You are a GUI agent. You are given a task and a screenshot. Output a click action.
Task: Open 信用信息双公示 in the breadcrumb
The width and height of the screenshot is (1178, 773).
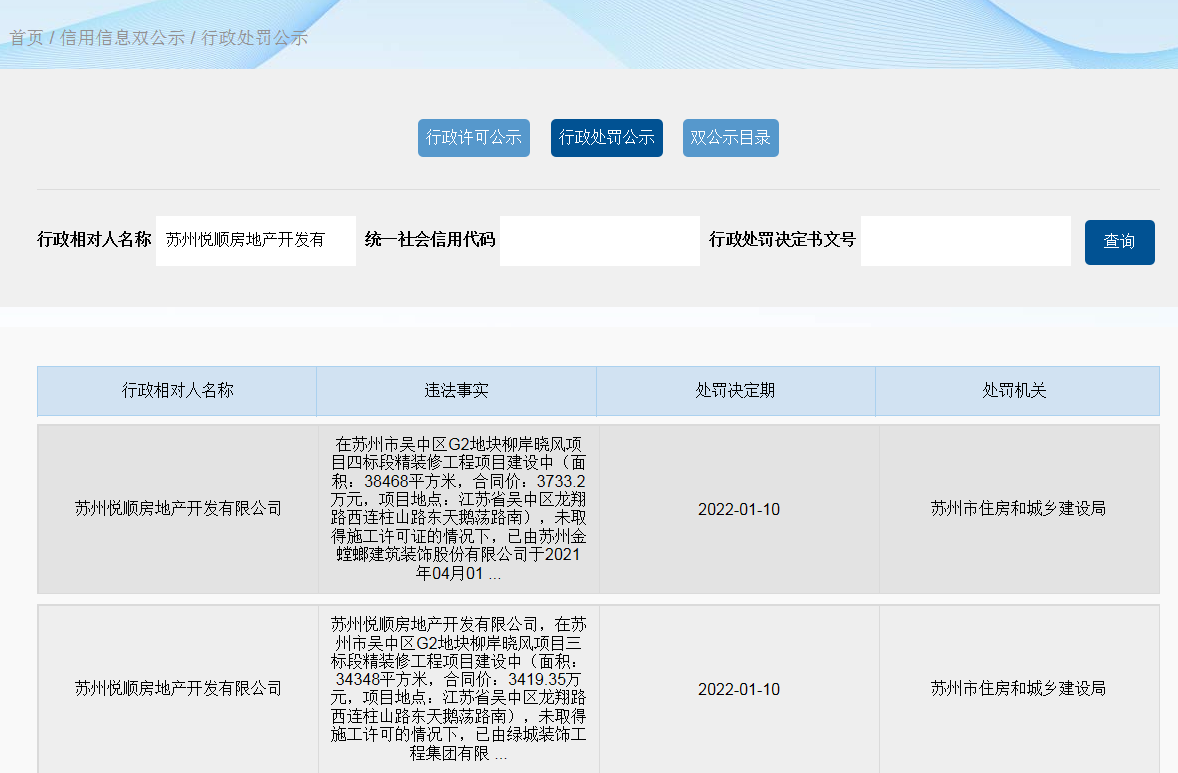click(122, 38)
